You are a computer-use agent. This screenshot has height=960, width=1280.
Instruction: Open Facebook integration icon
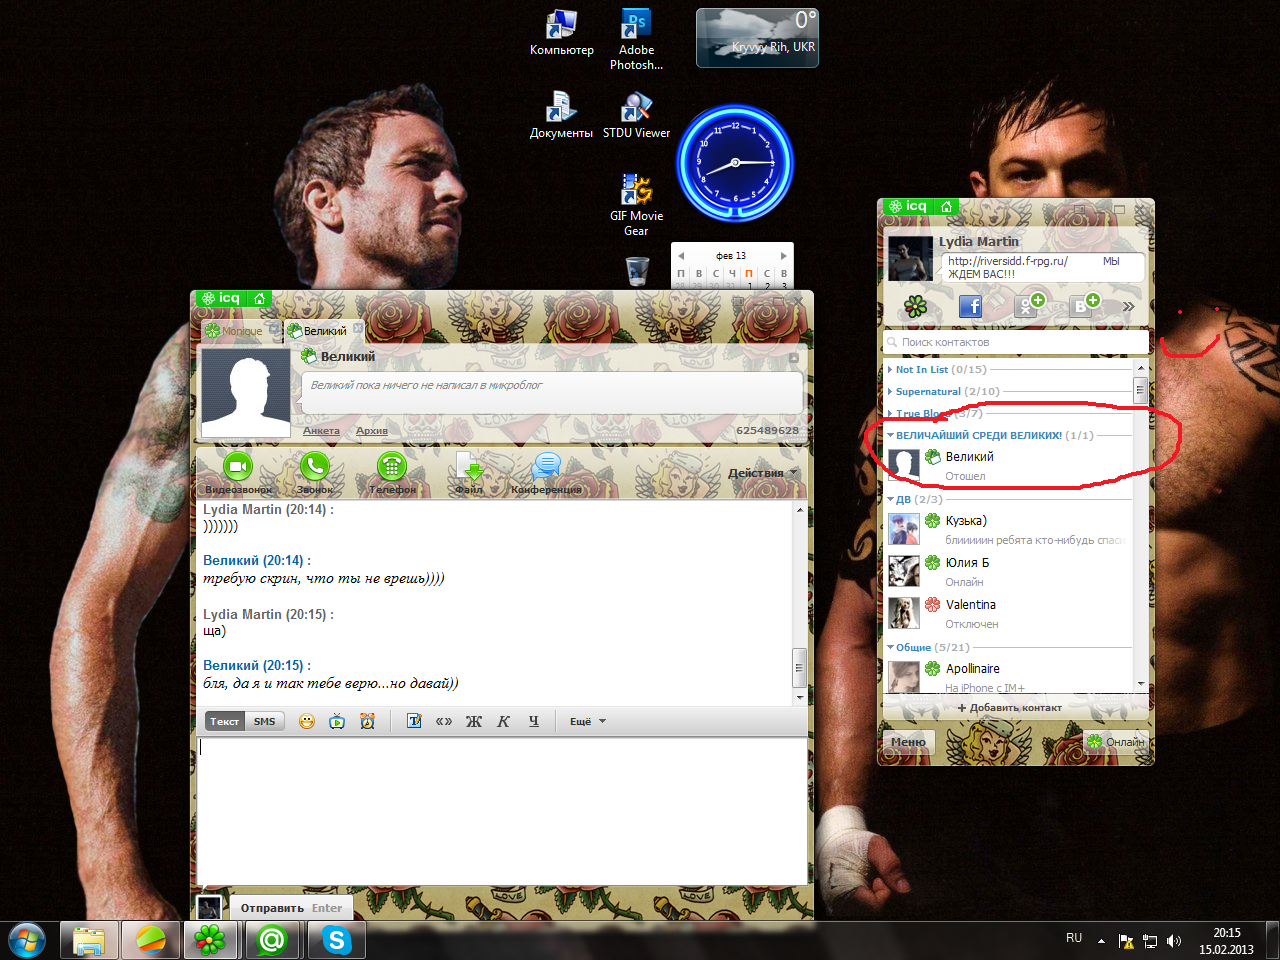click(x=970, y=306)
